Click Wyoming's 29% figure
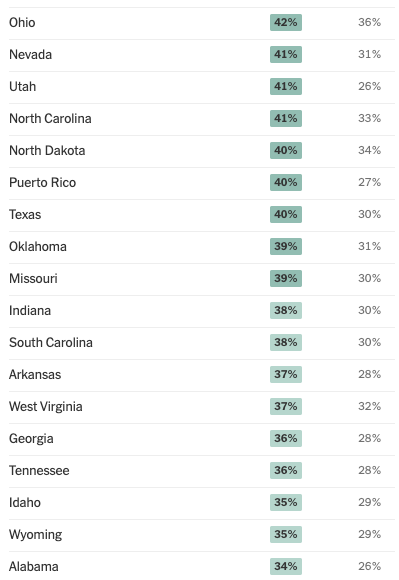This screenshot has height=580, width=399. pos(369,534)
